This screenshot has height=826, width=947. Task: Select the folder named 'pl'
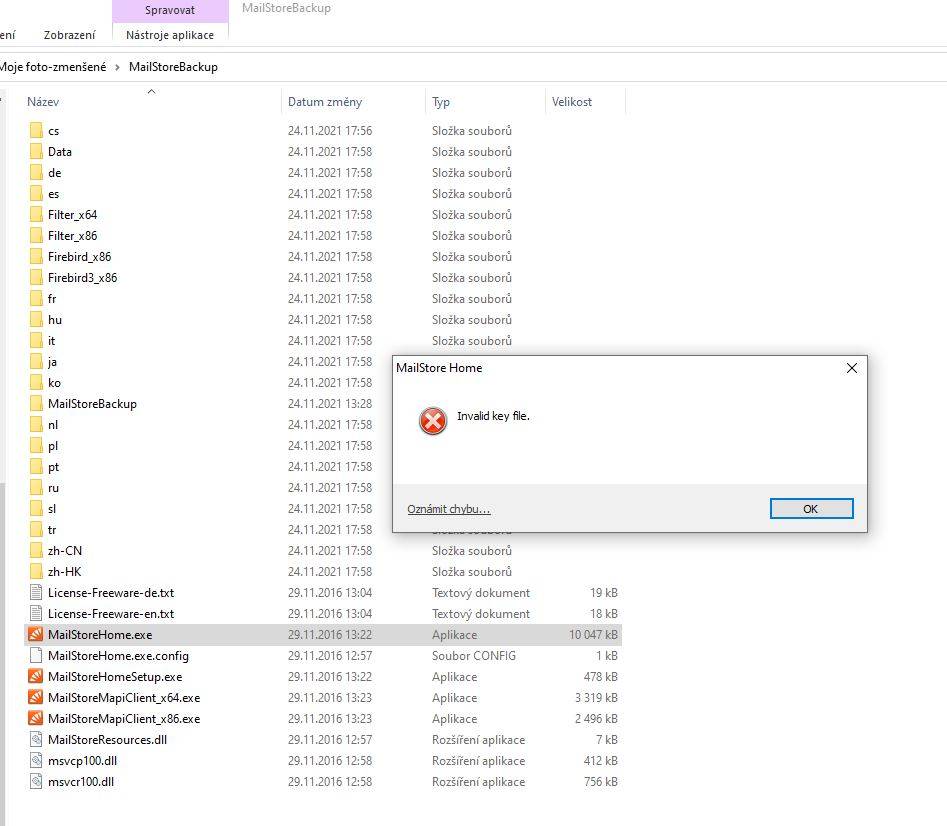pos(53,446)
